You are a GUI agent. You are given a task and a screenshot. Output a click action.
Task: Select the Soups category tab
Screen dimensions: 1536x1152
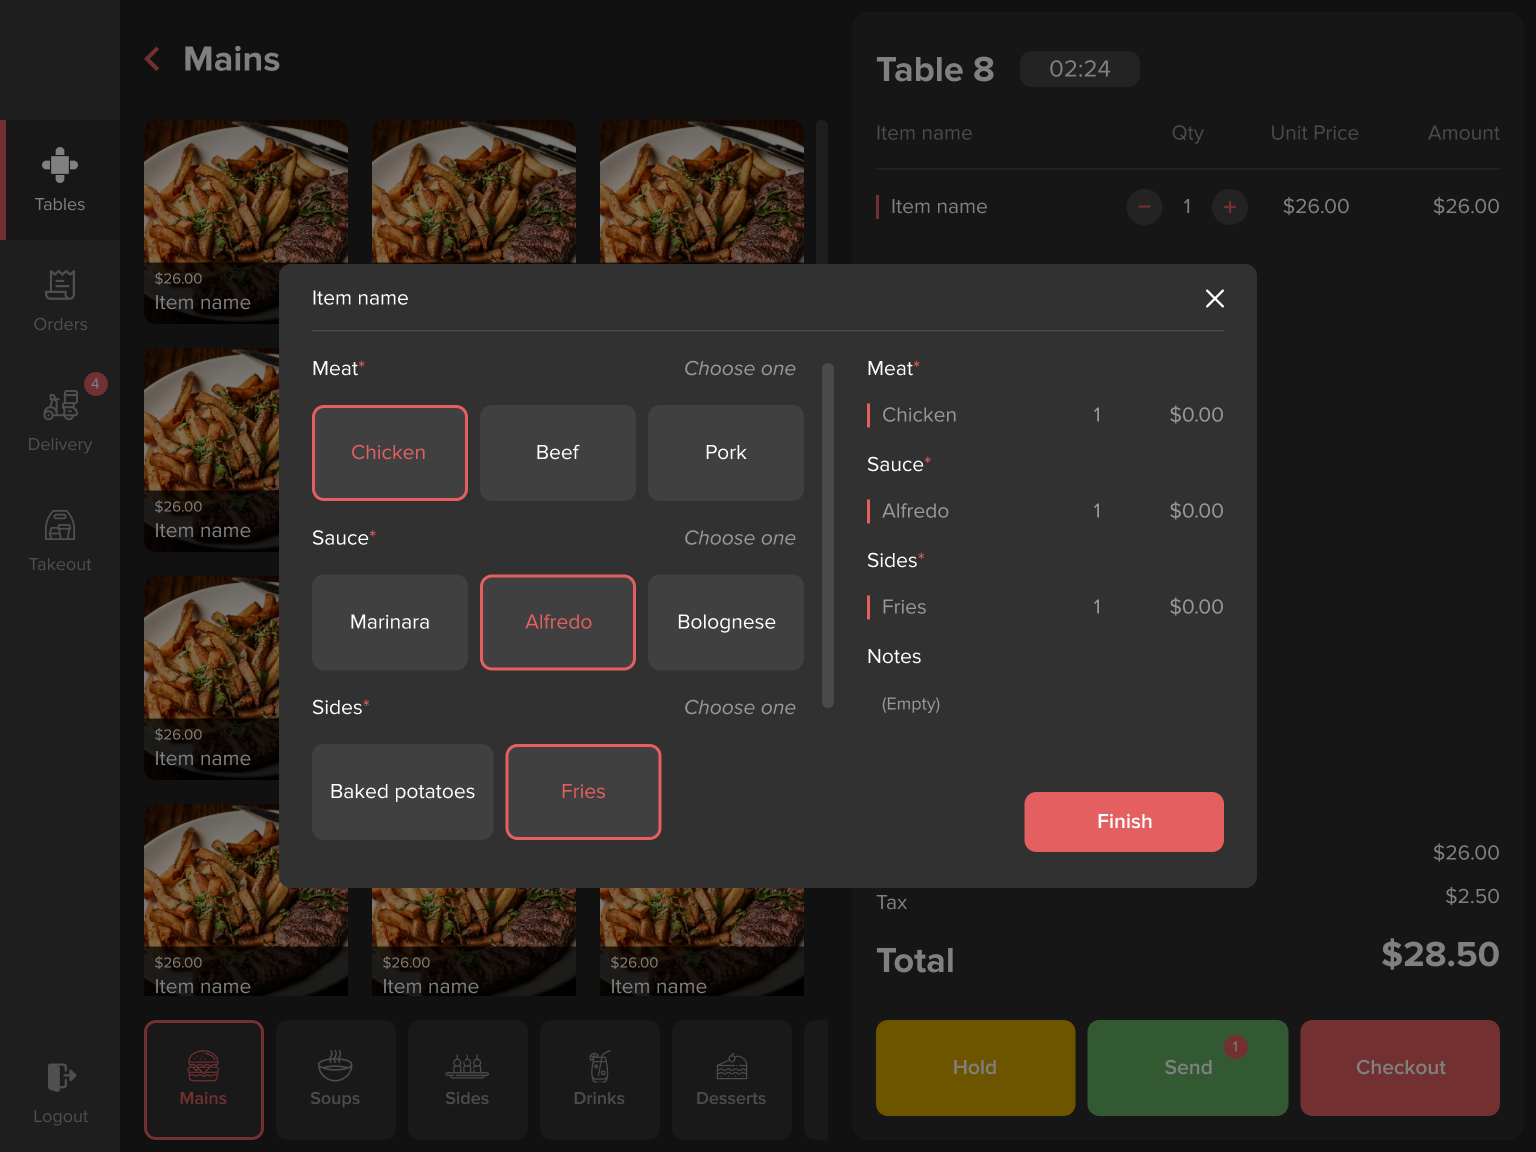335,1079
